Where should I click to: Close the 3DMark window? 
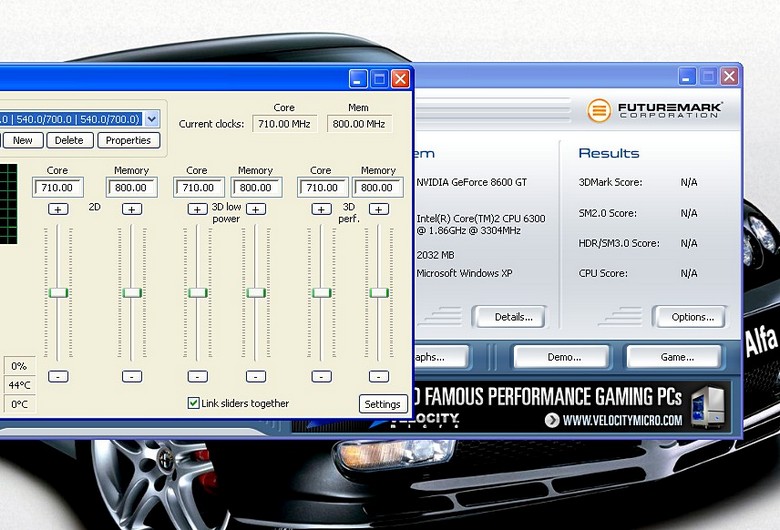point(730,77)
